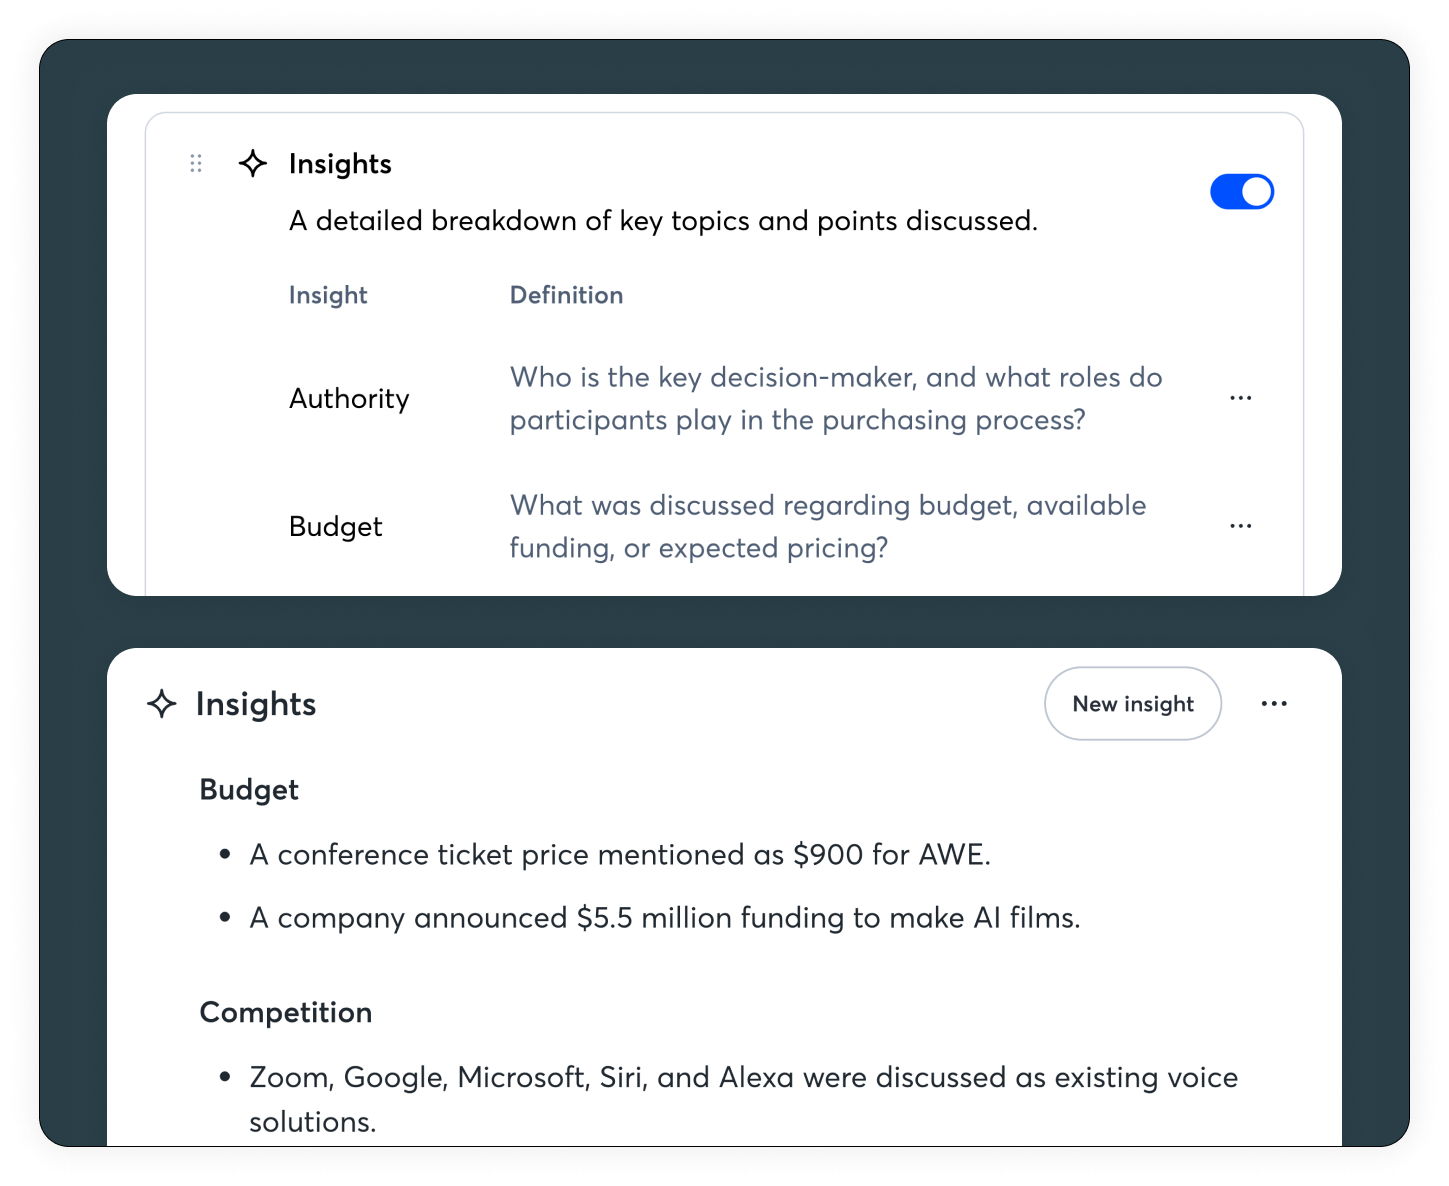Screen dimensions: 1449x1186
Task: Click the drag handle beside Insights
Action: (x=196, y=163)
